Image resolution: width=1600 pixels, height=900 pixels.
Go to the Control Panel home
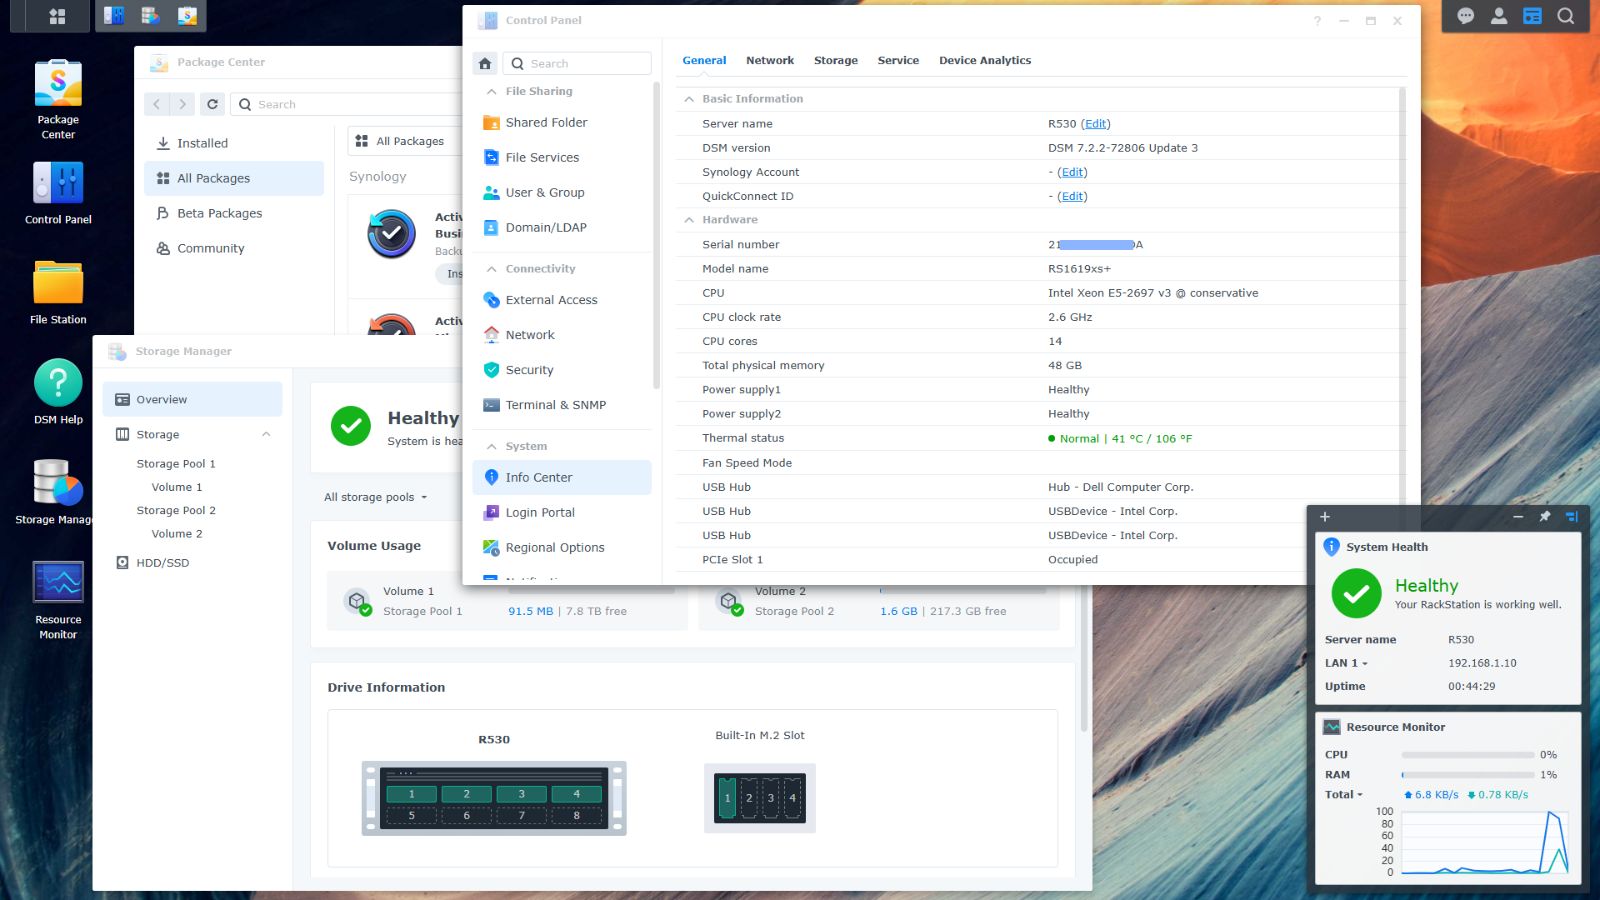pos(485,63)
